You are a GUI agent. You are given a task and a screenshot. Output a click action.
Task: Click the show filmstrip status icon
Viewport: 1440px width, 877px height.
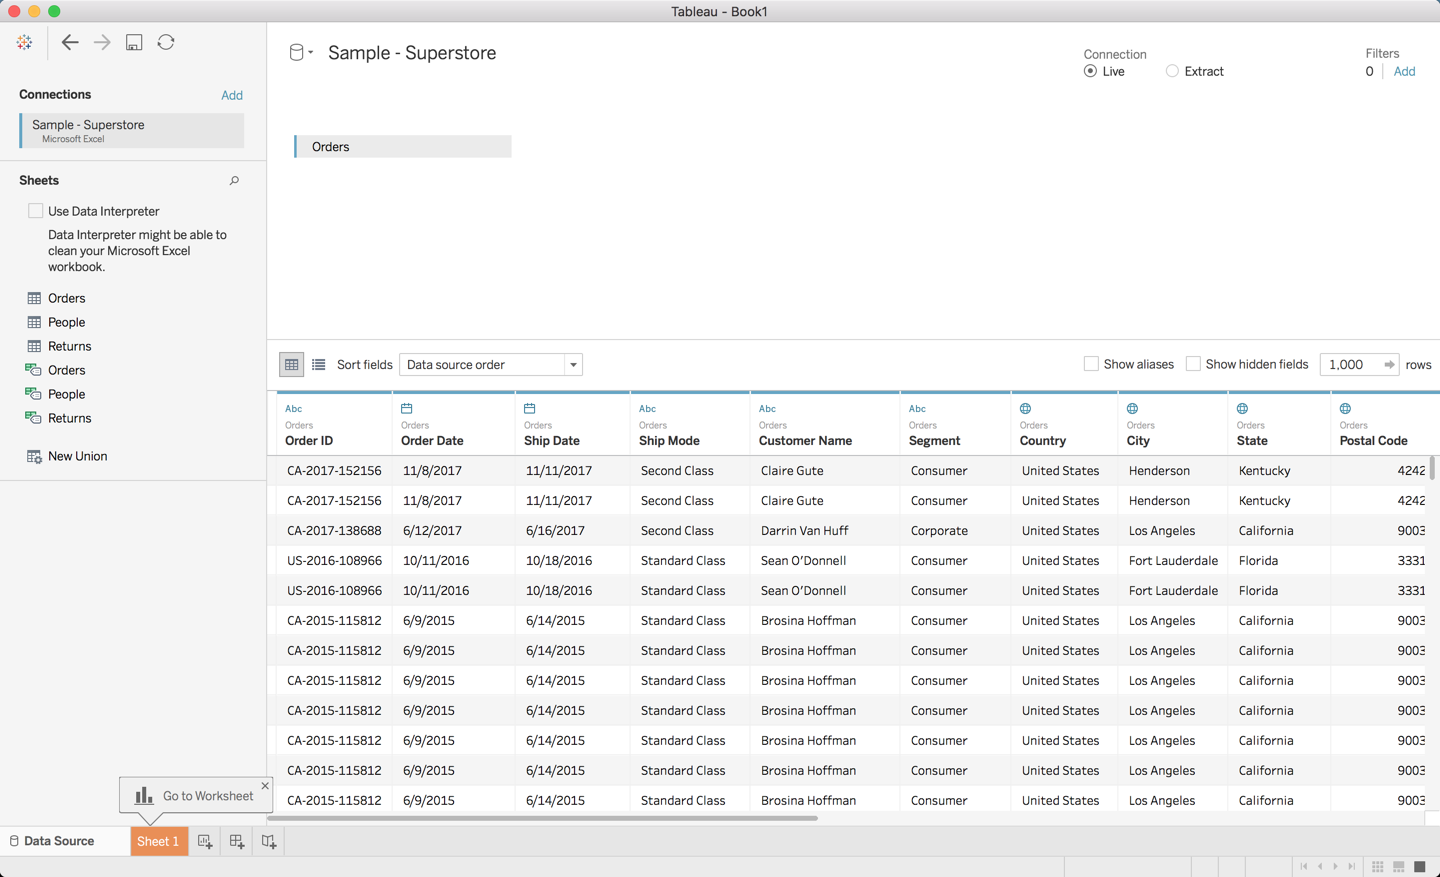coord(1399,867)
